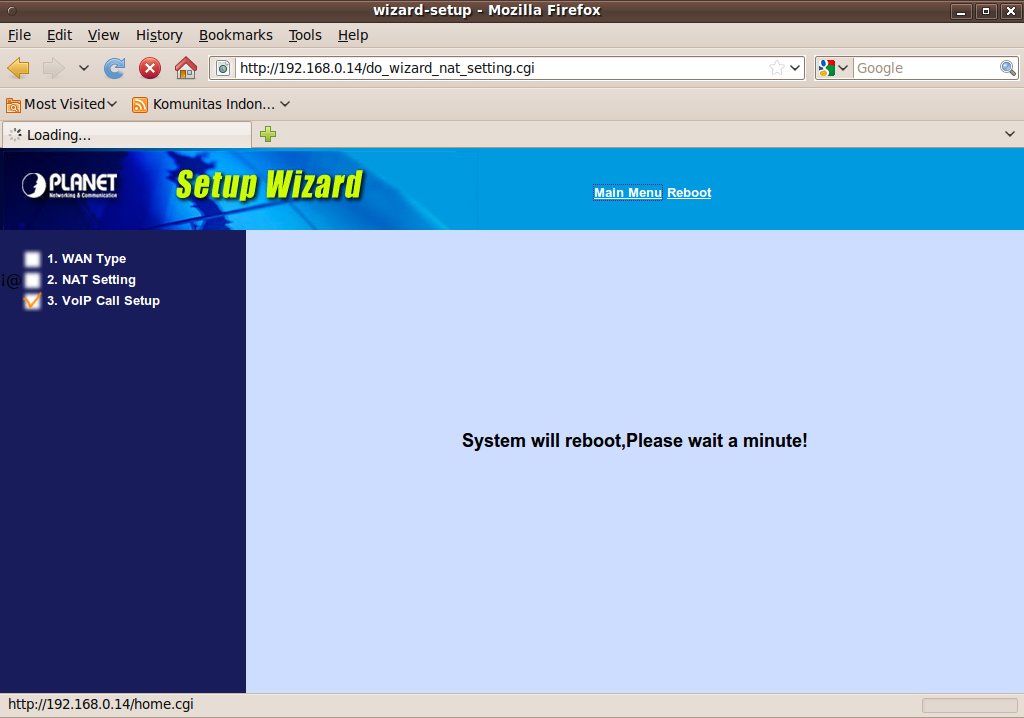Image resolution: width=1024 pixels, height=718 pixels.
Task: Open the recent pages history dropdown
Action: point(84,68)
